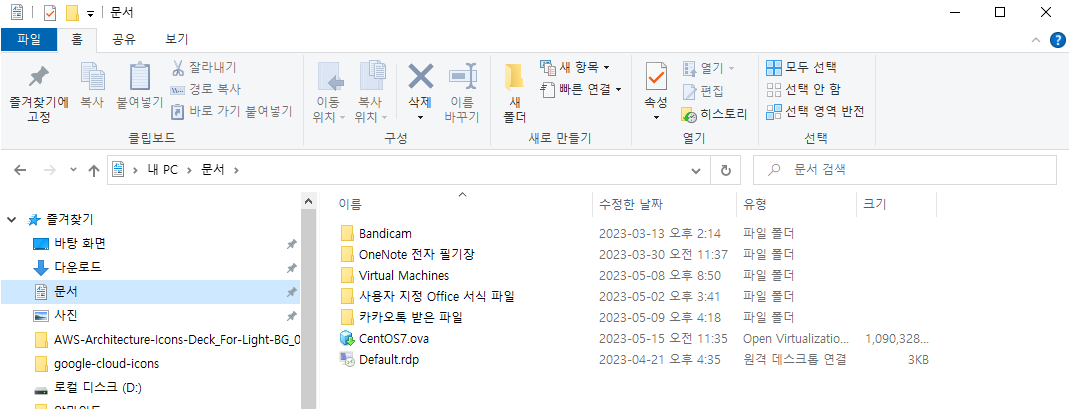Select 다운로드 in the sidebar

coord(77,267)
